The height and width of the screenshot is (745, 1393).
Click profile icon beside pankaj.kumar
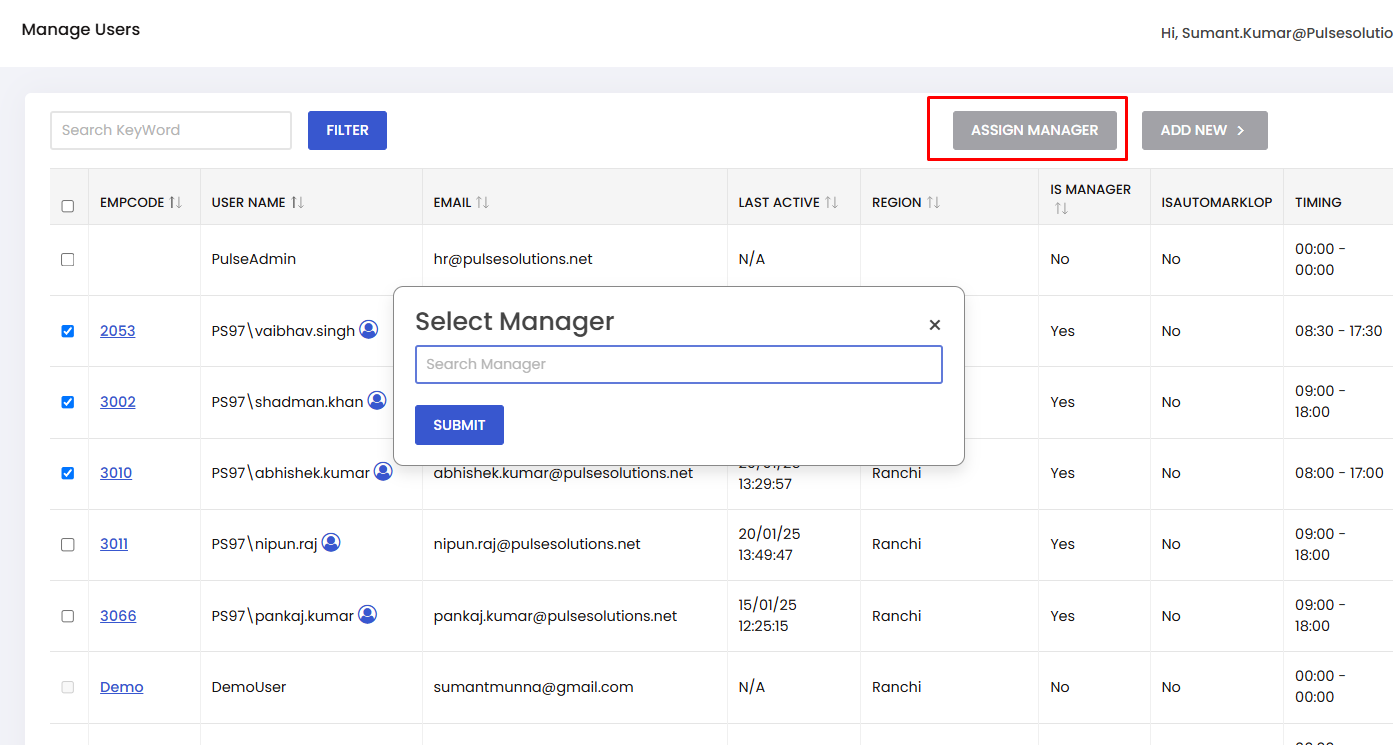click(368, 614)
